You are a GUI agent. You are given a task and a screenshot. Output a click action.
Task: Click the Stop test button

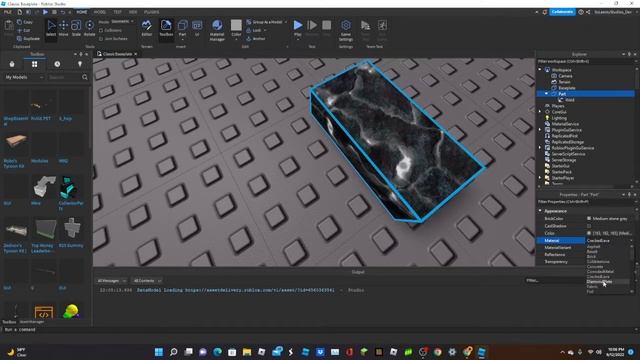[327, 28]
